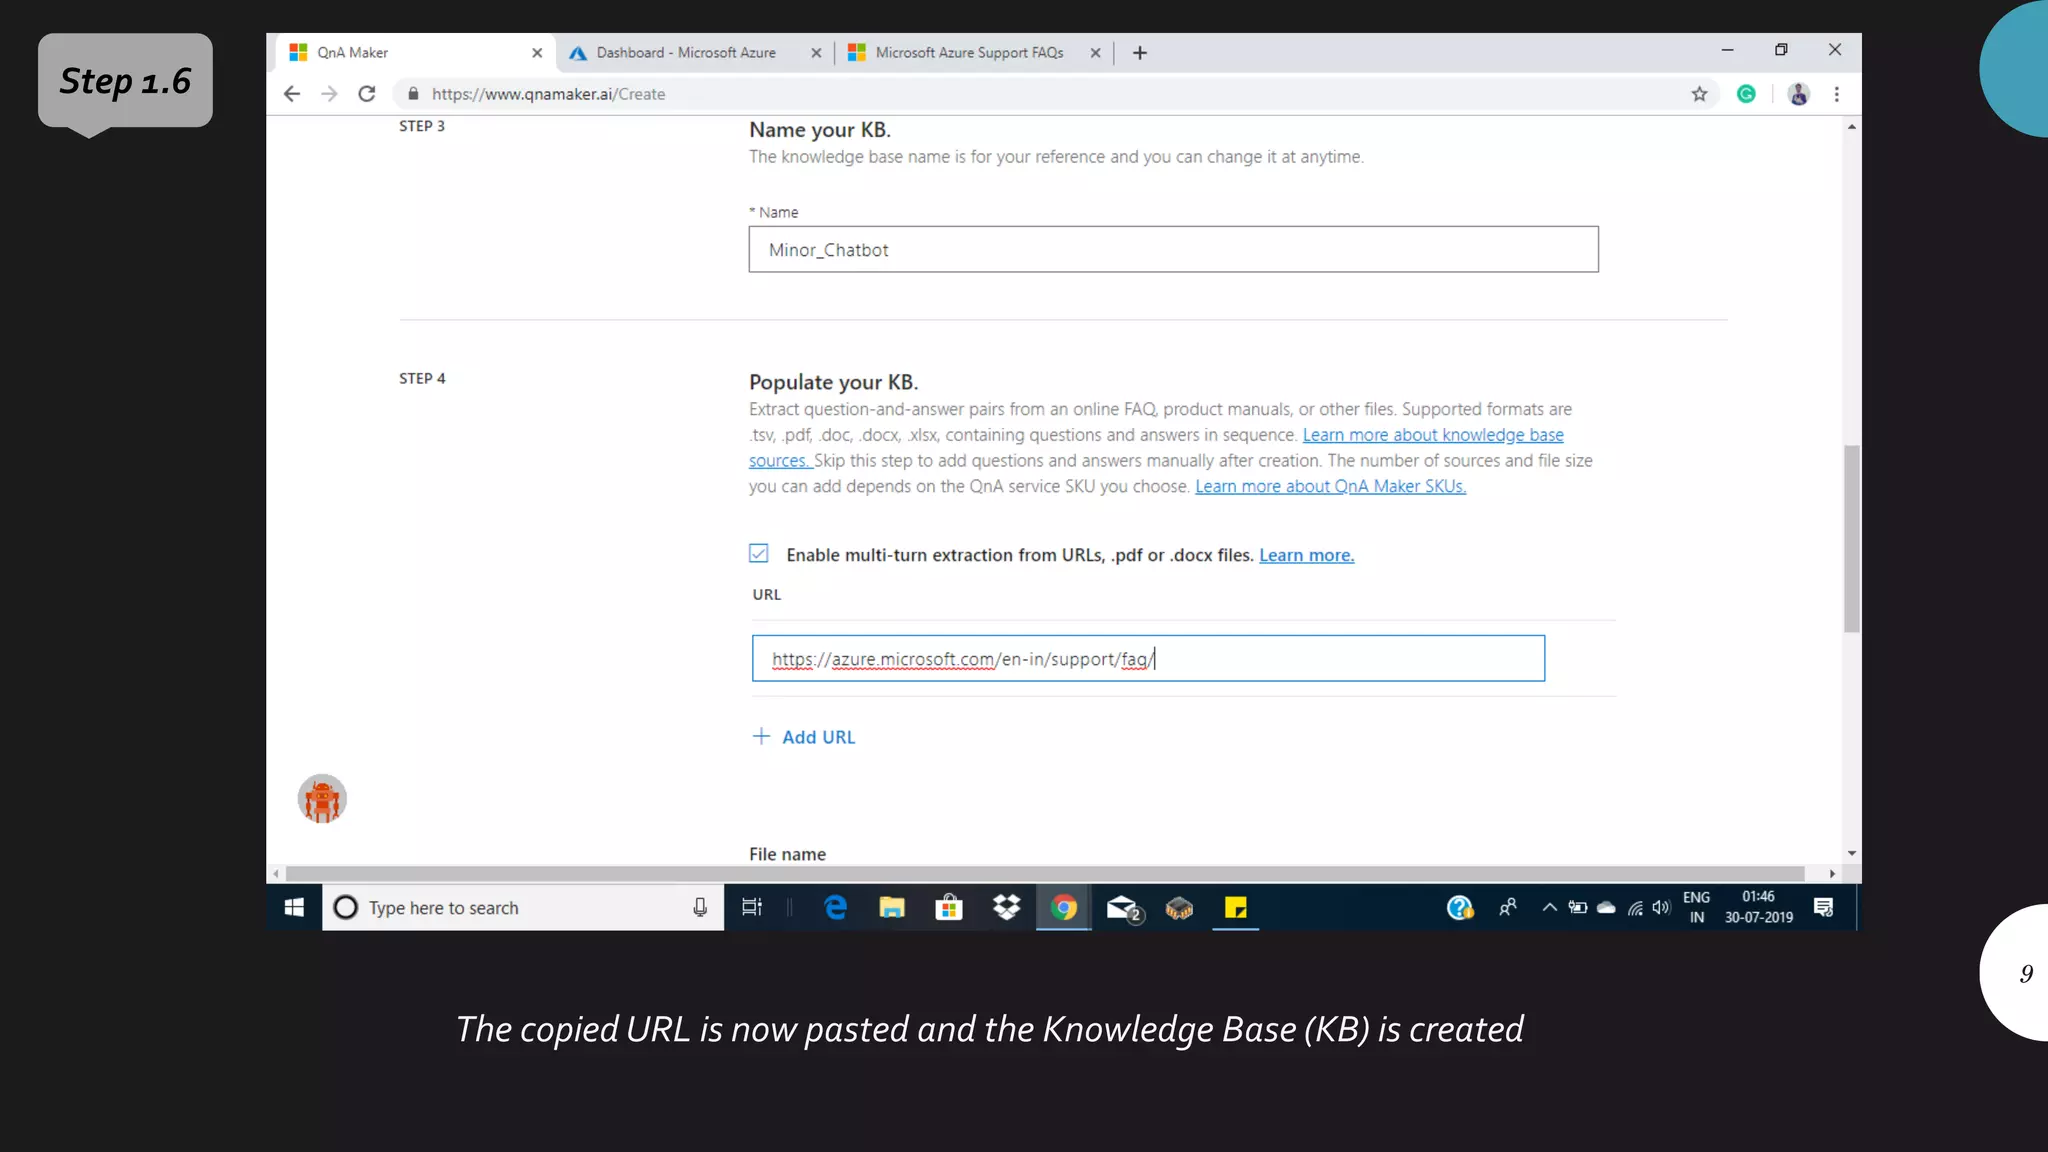Click the Chrome taskbar icon
Screen dimensions: 2048x1152
pos(1064,907)
